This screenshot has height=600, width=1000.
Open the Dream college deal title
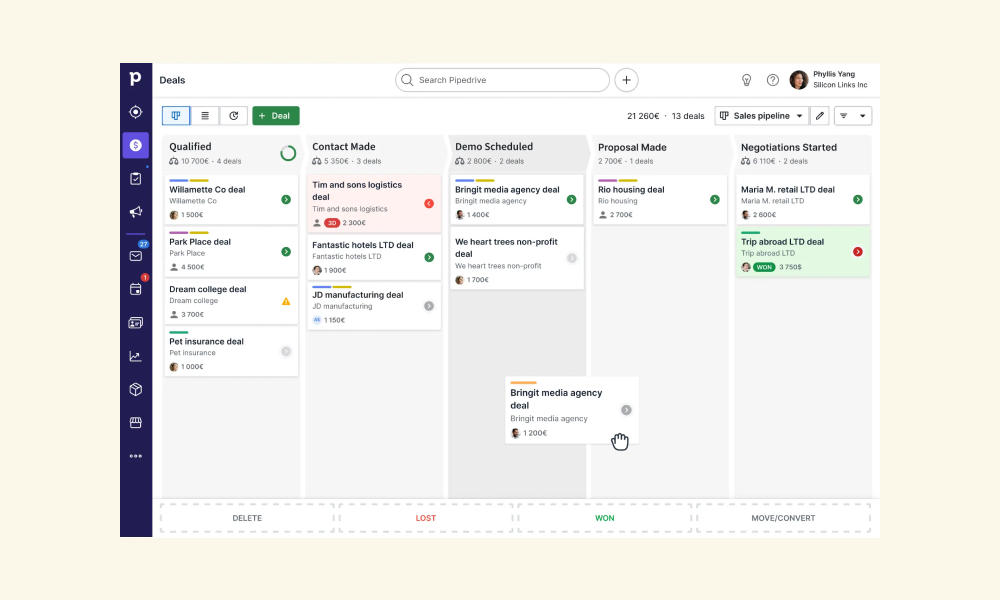(x=207, y=289)
